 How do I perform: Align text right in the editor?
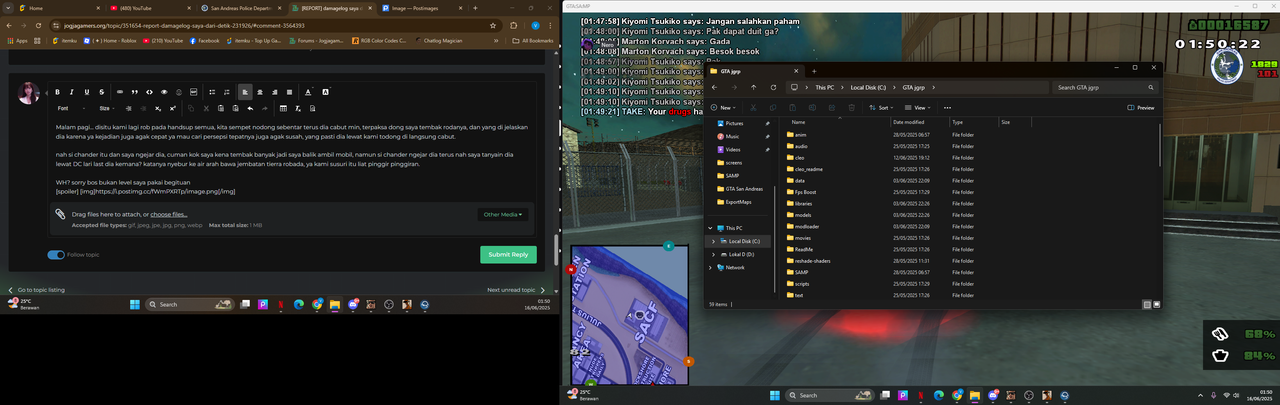(275, 92)
